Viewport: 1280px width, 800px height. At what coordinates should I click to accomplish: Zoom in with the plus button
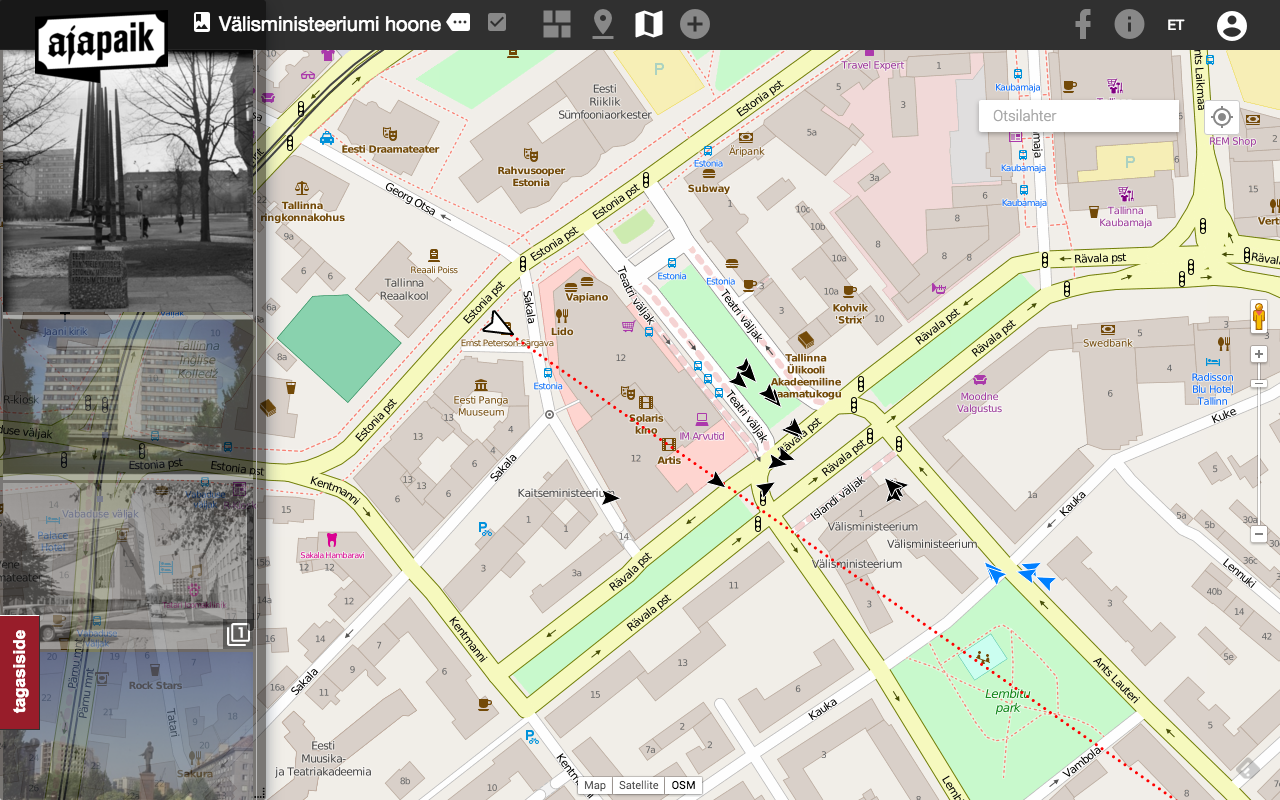(x=1259, y=354)
